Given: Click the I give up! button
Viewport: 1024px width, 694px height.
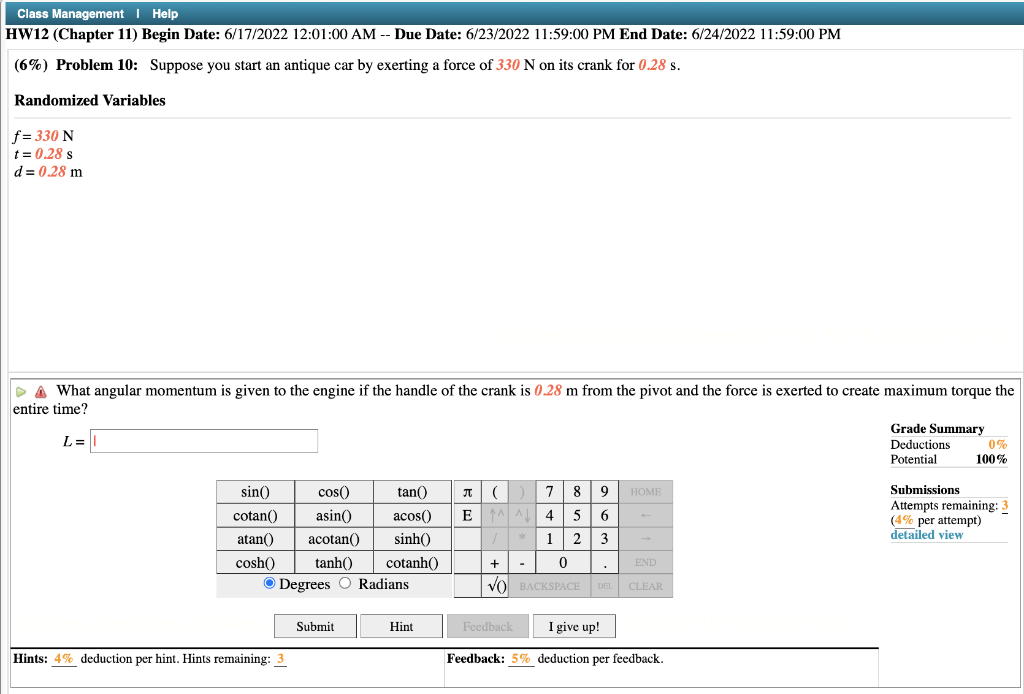Looking at the screenshot, I should (x=574, y=626).
